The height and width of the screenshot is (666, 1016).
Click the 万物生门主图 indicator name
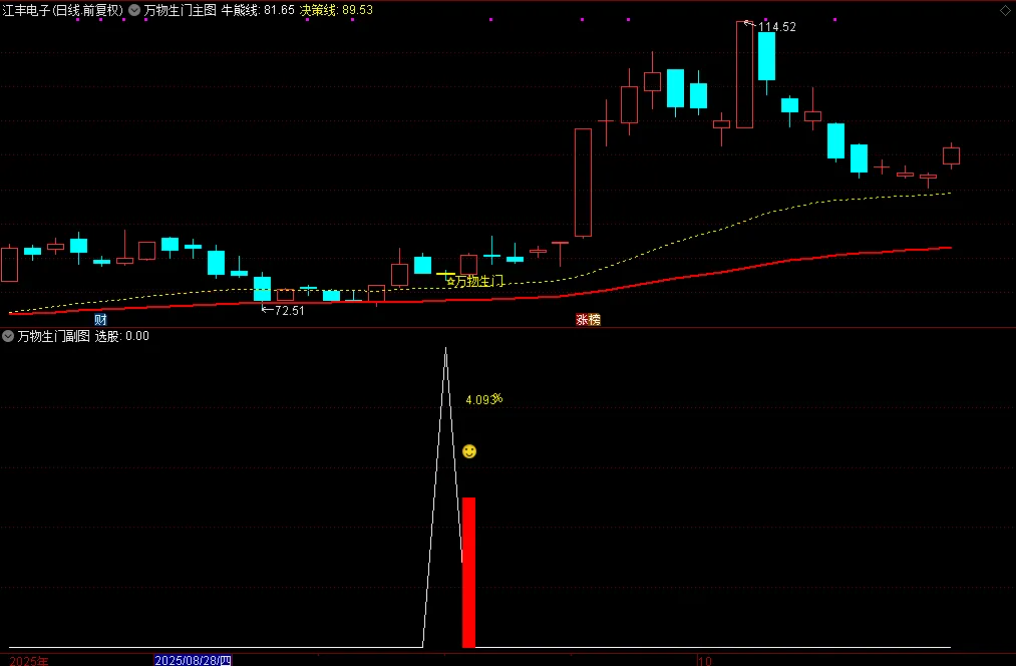coord(180,10)
